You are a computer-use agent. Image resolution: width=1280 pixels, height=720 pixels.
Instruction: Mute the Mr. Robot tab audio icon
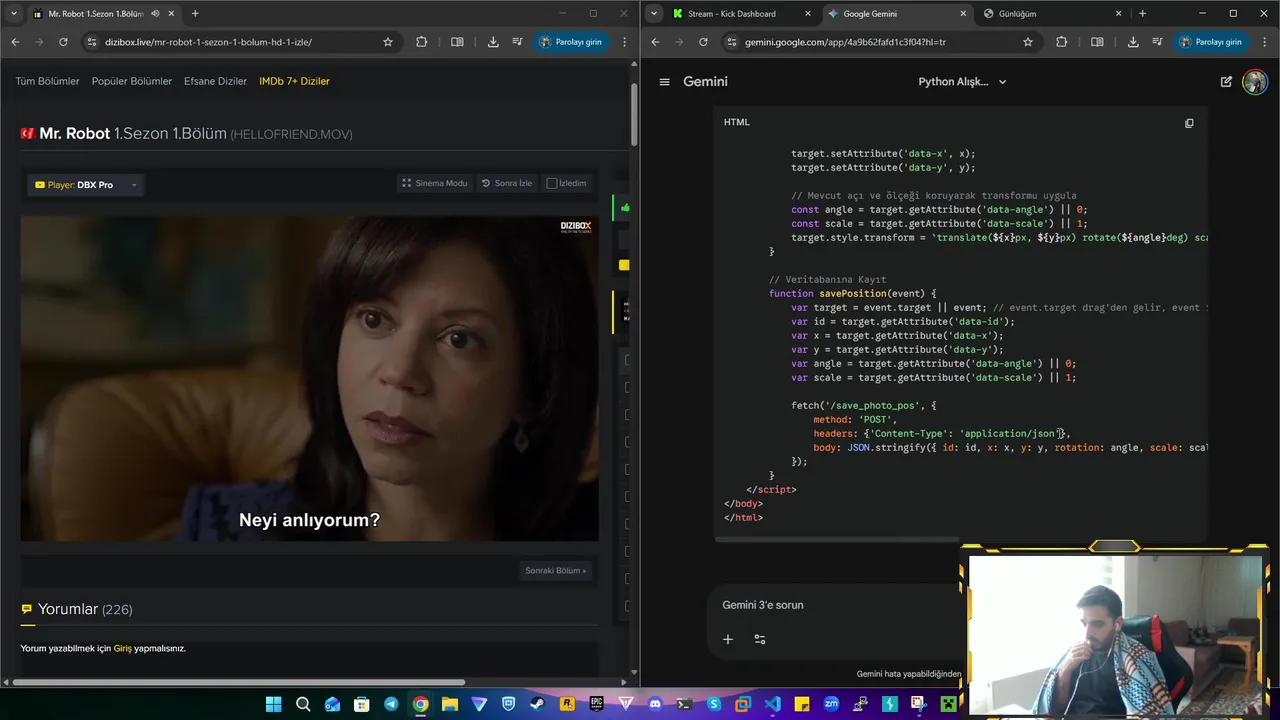point(155,14)
